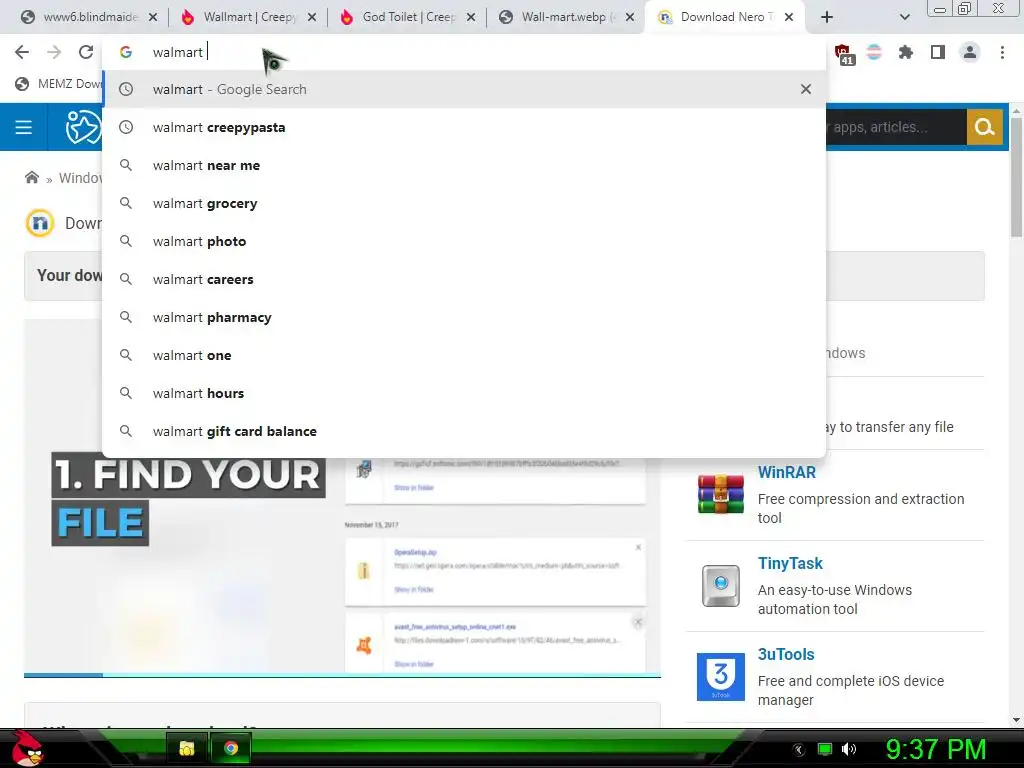Open the WinRAR link
The width and height of the screenshot is (1024, 768).
tap(786, 472)
